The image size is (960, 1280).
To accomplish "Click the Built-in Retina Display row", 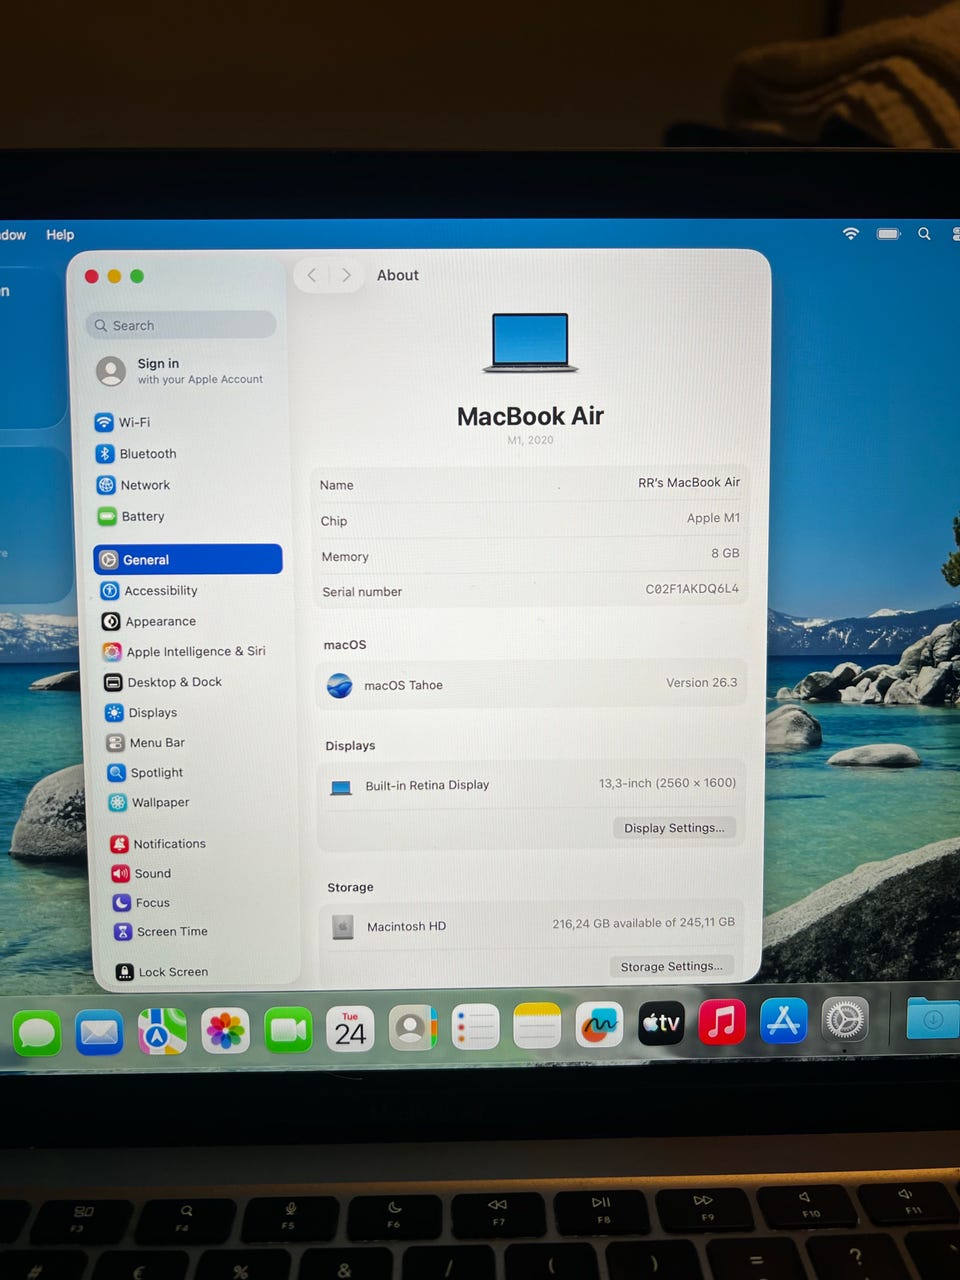I will (531, 785).
